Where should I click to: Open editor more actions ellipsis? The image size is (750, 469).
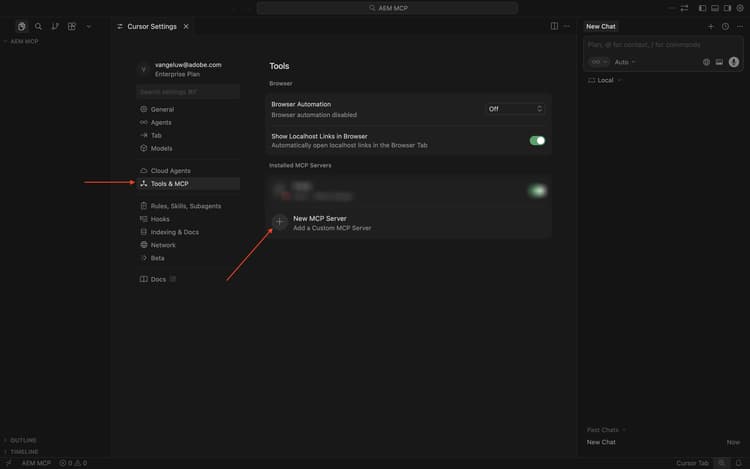tap(567, 26)
